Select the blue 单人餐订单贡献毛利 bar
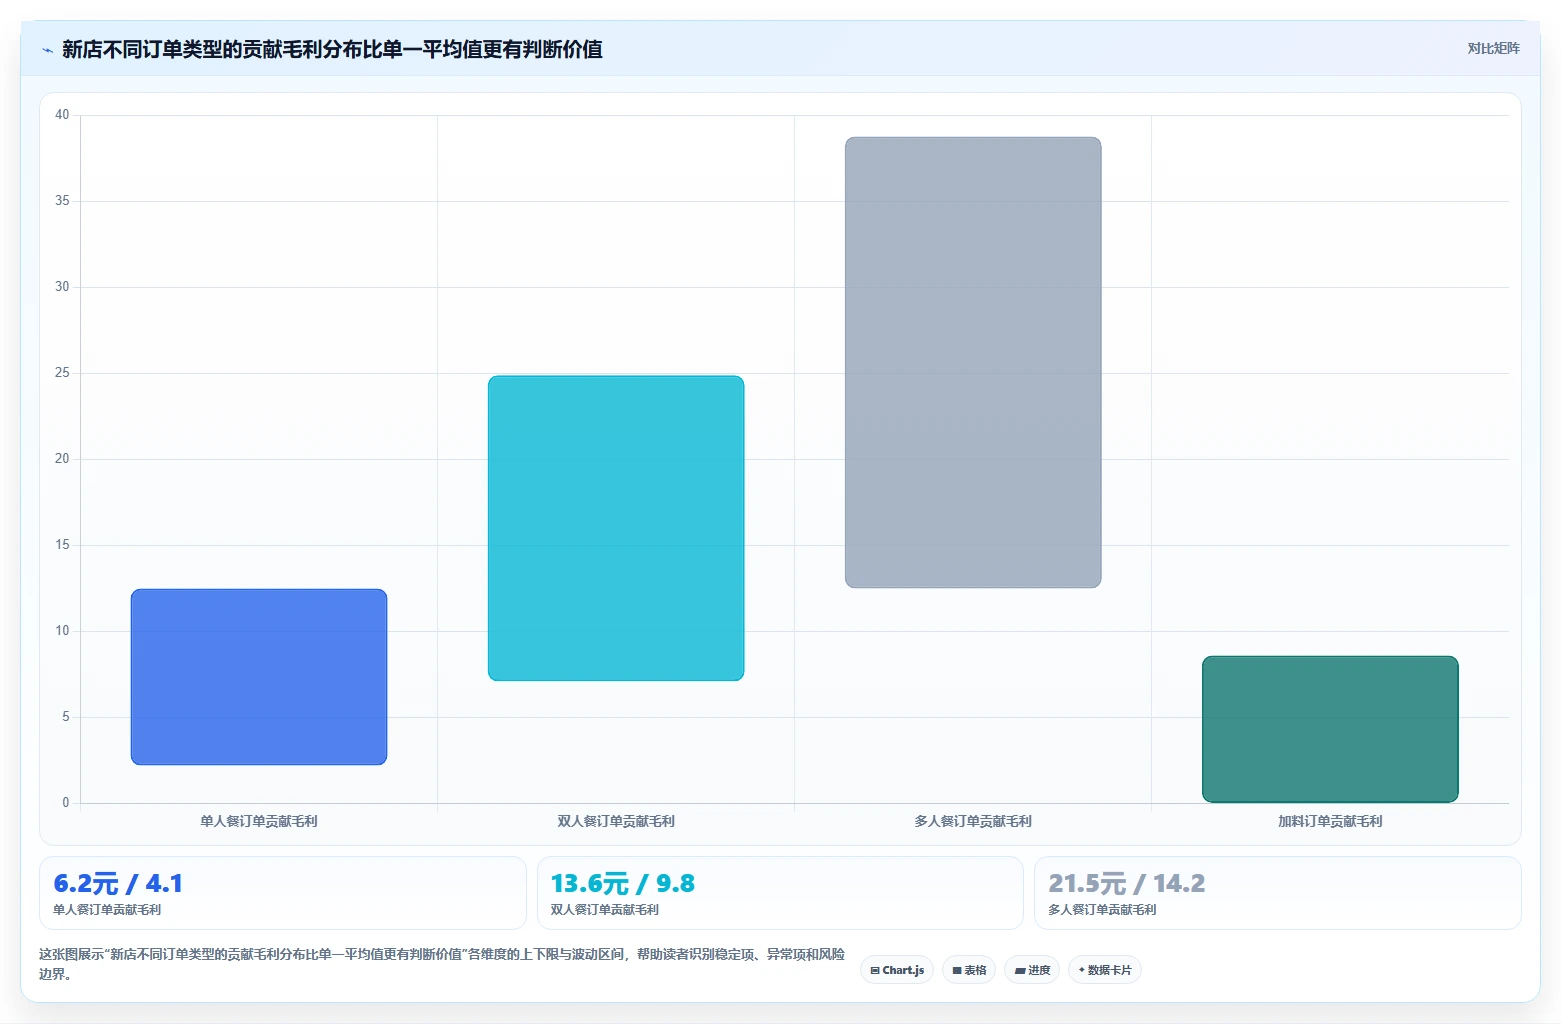The height and width of the screenshot is (1024, 1561). tap(259, 677)
